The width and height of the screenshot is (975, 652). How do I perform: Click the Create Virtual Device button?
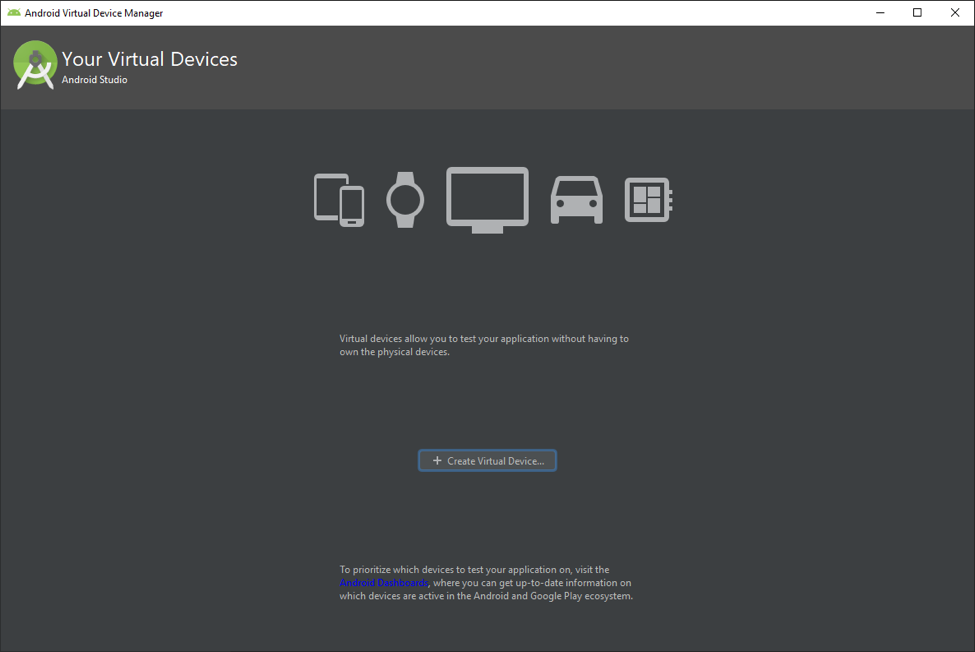point(488,461)
